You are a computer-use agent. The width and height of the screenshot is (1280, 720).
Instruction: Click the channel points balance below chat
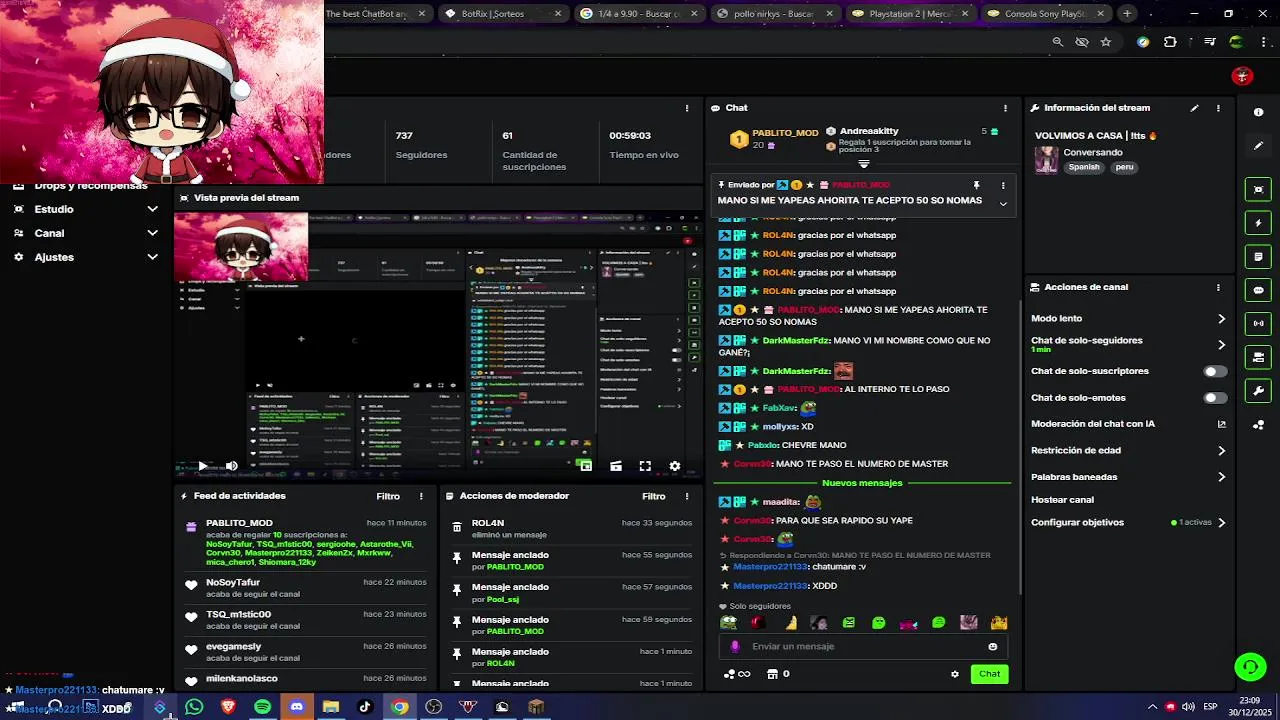(x=737, y=674)
